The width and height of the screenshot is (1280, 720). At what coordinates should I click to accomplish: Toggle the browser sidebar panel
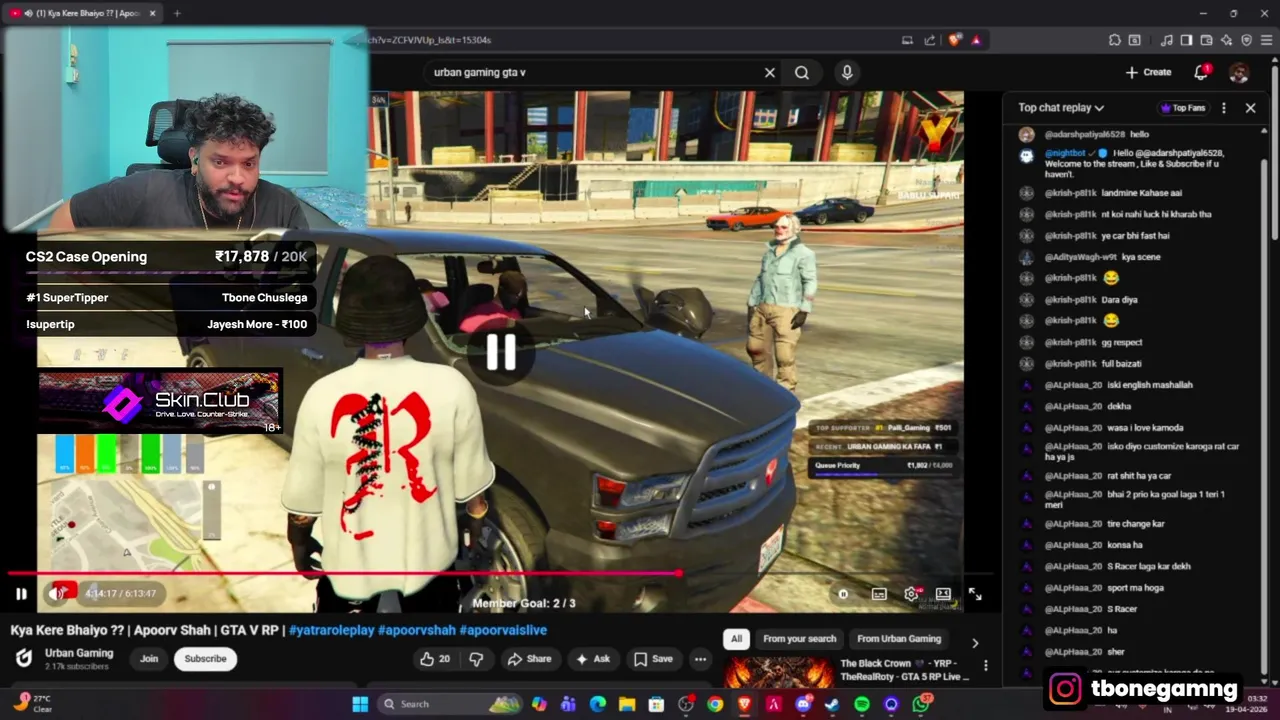click(1186, 40)
